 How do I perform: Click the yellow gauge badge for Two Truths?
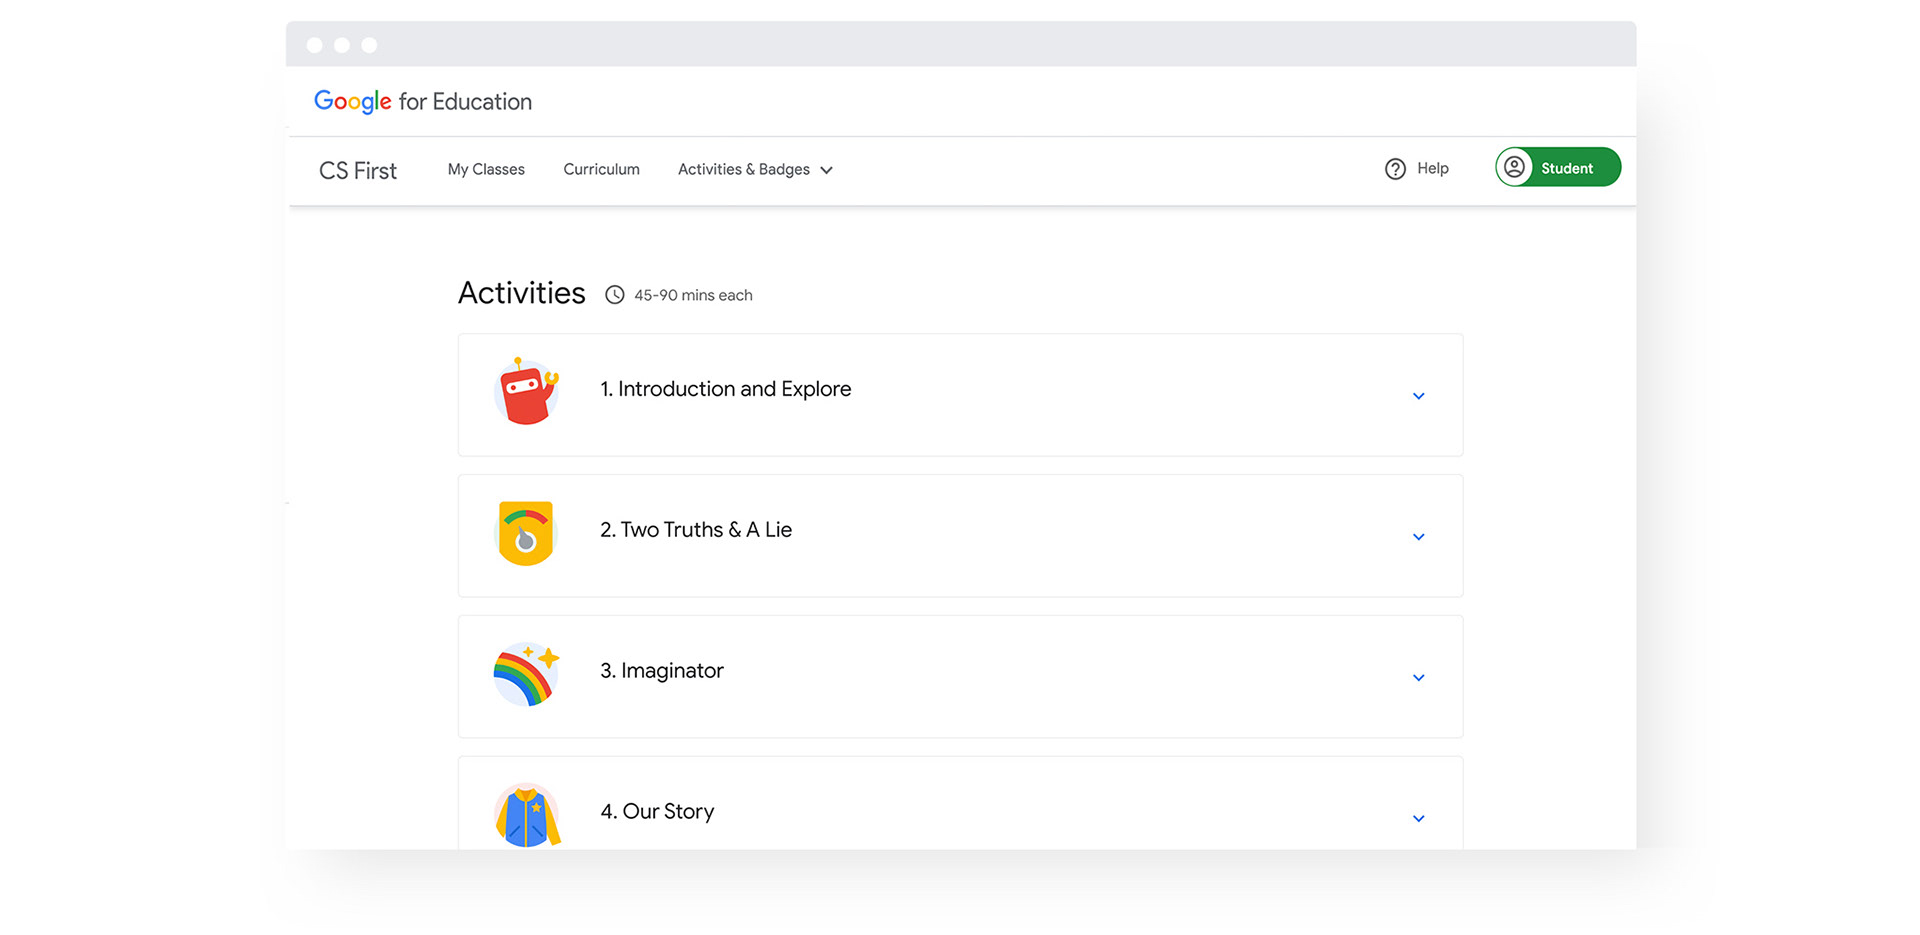pos(526,533)
